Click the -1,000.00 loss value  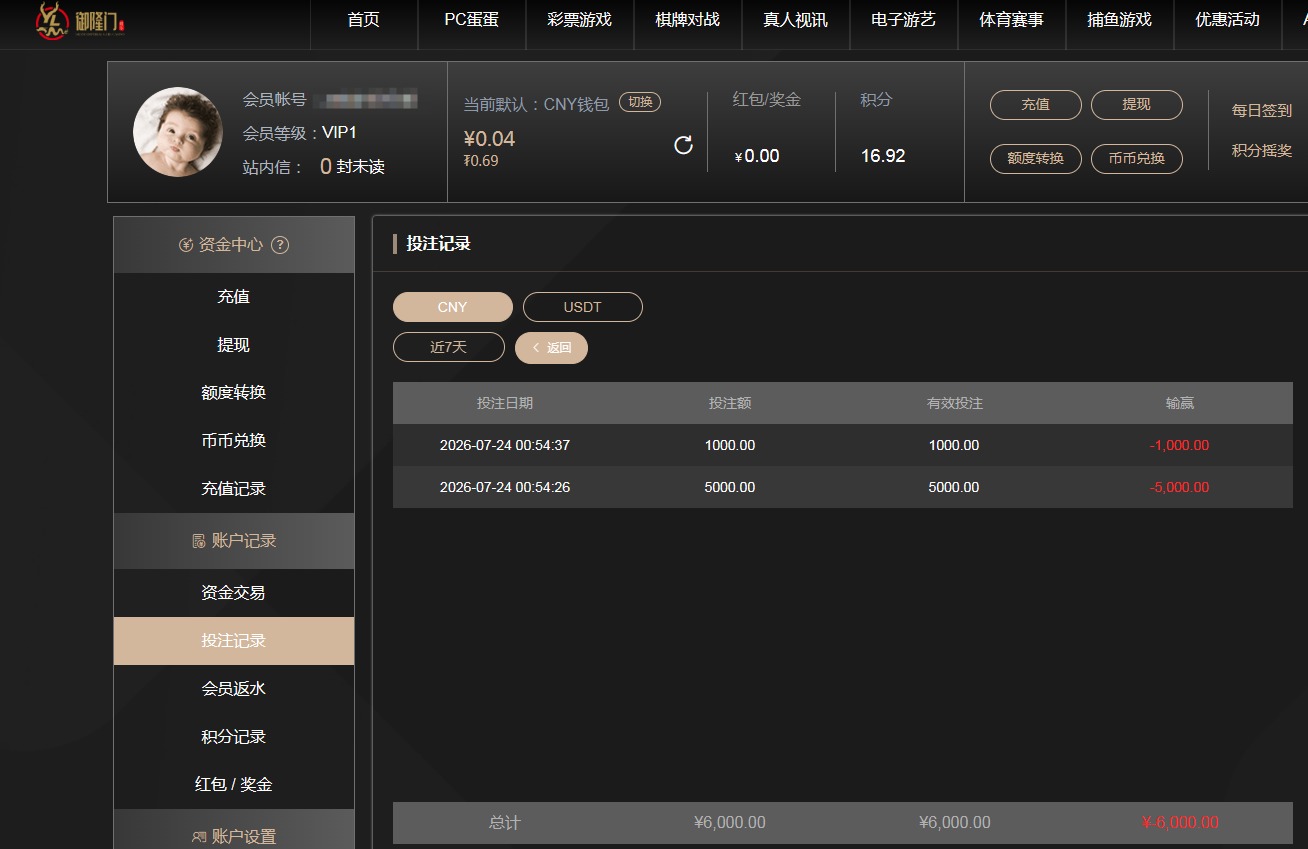pyautogui.click(x=1180, y=445)
